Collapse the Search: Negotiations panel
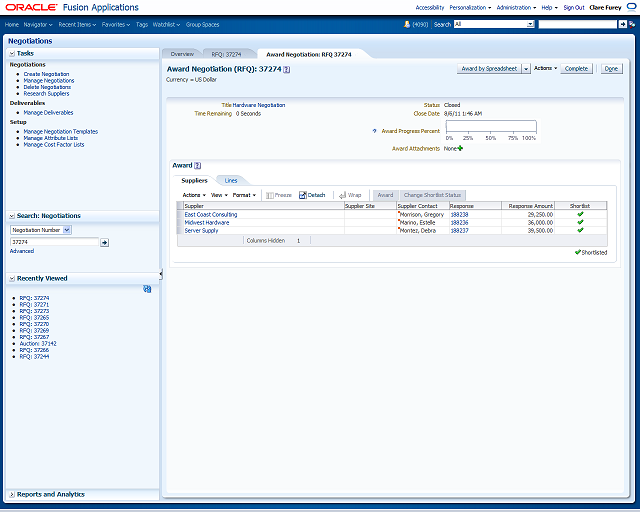The image size is (640, 512). 12,216
